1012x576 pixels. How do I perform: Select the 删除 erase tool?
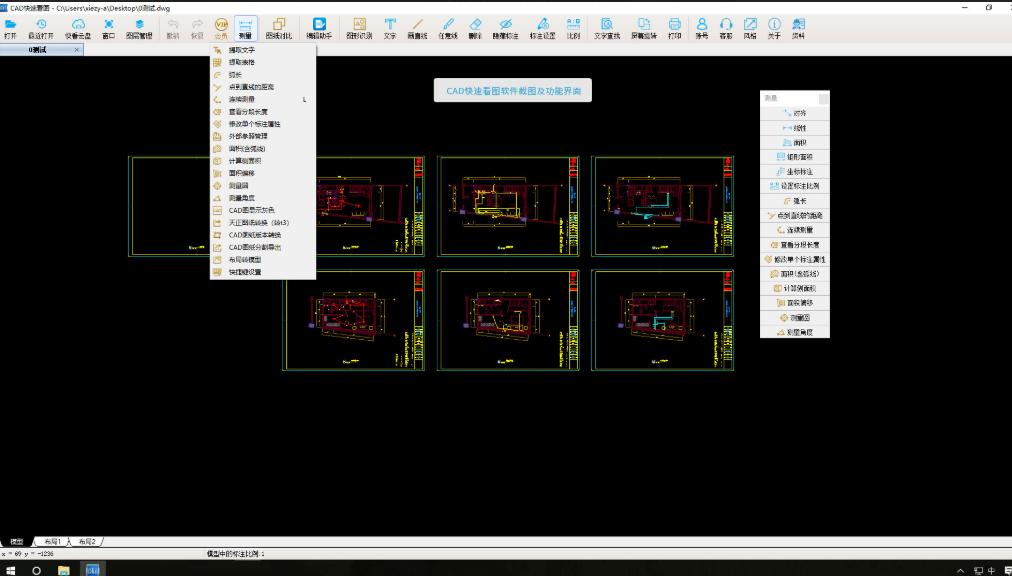tap(476, 27)
